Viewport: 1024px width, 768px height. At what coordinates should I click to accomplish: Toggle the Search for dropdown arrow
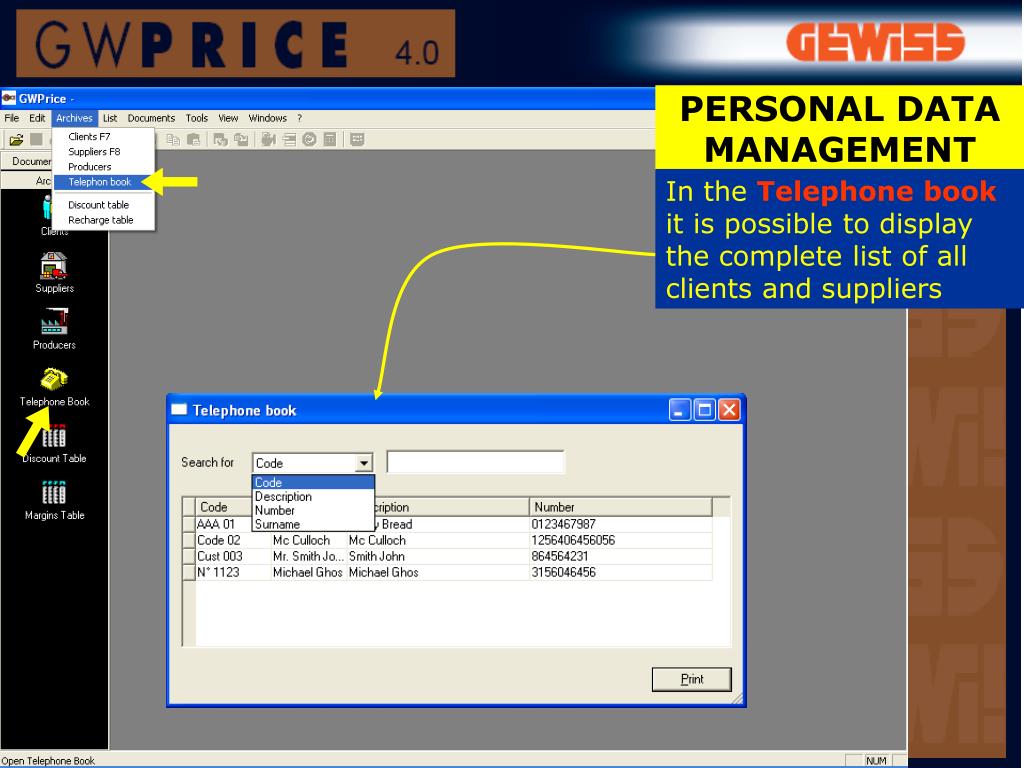(364, 463)
